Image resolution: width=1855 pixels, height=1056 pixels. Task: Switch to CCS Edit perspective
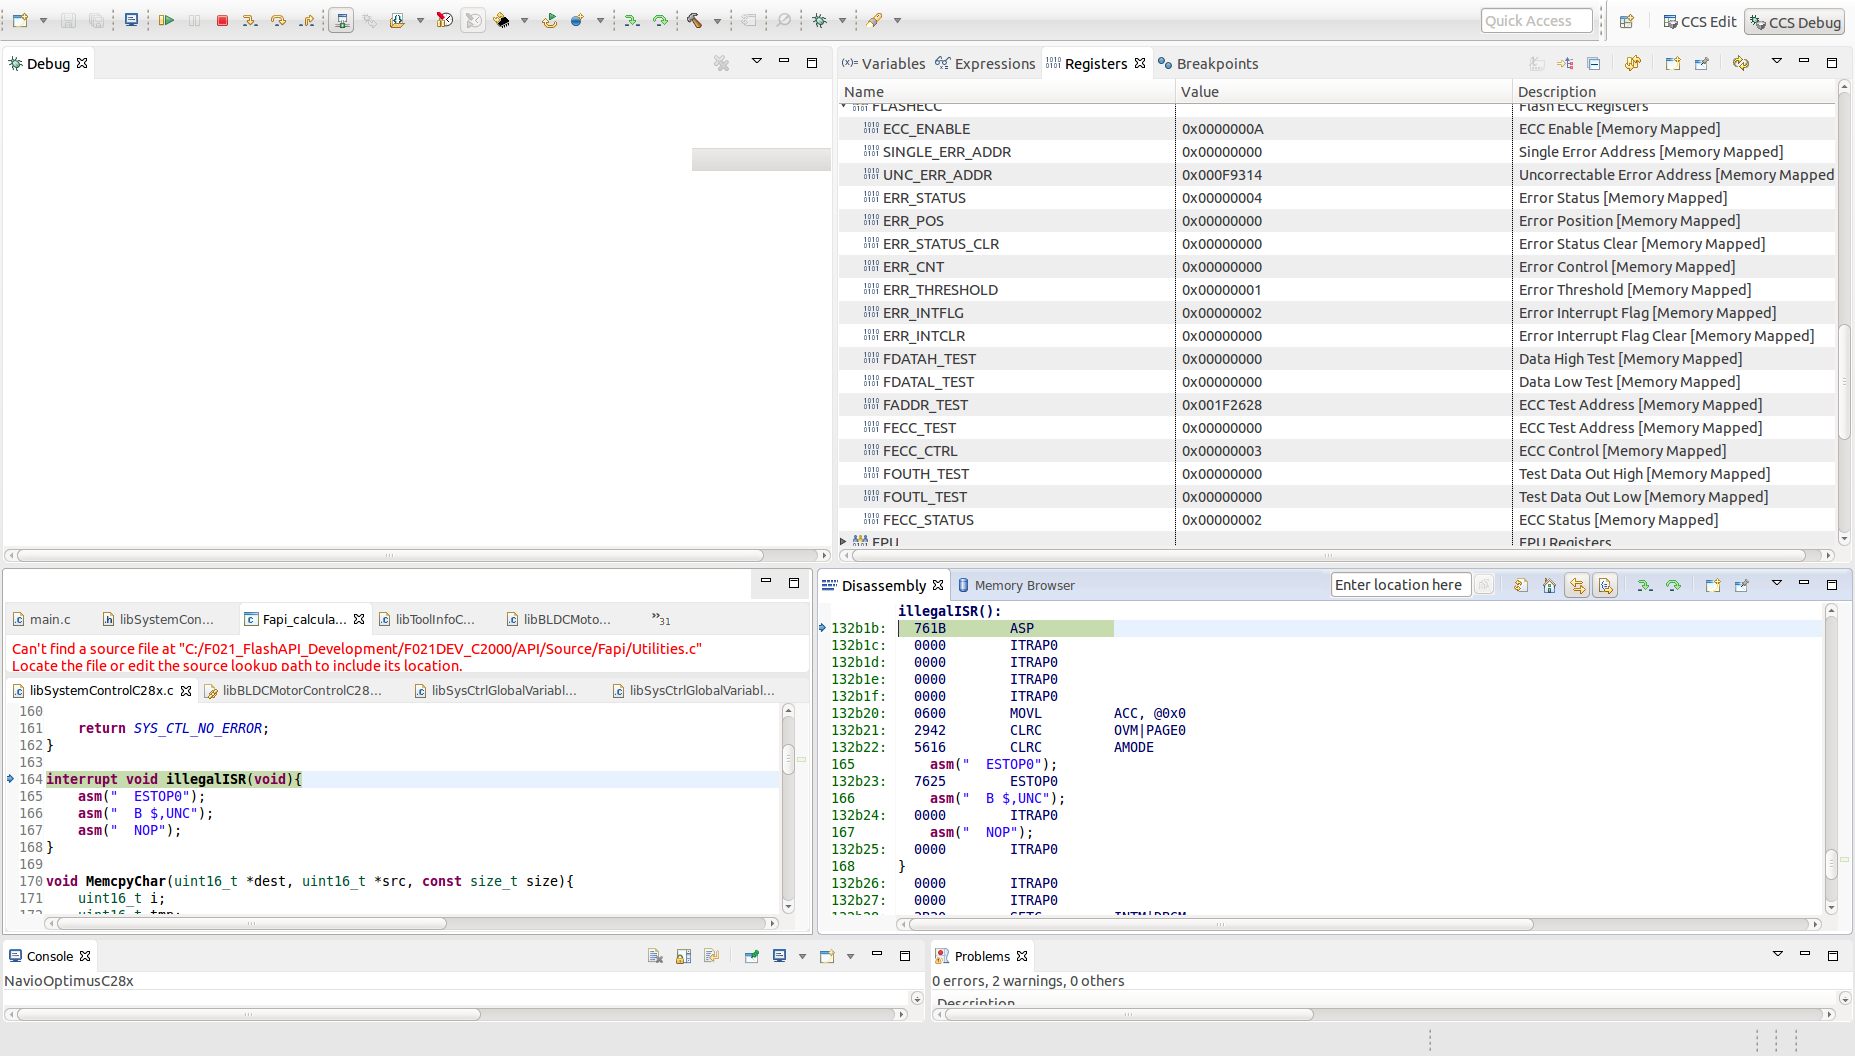(1699, 21)
